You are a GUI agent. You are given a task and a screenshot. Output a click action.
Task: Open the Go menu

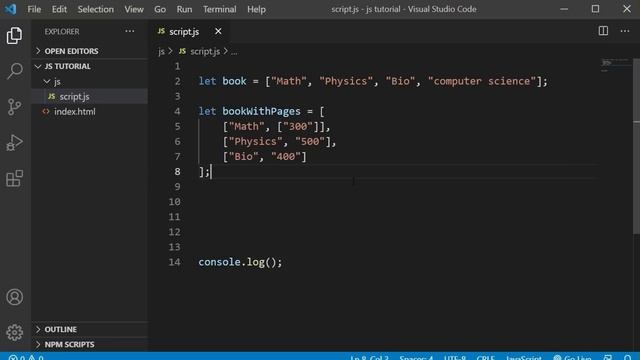pyautogui.click(x=160, y=9)
